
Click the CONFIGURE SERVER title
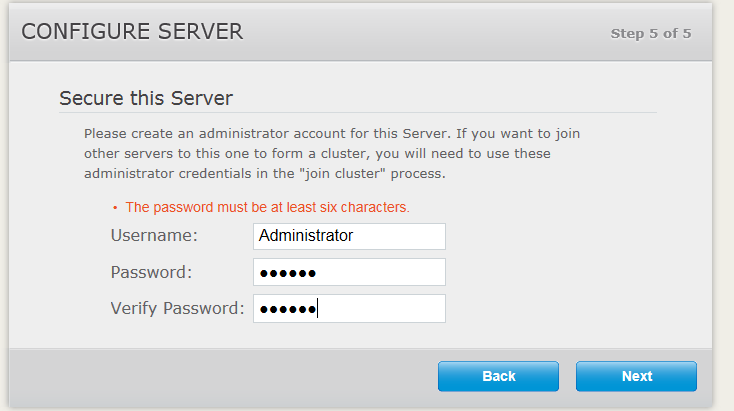132,32
